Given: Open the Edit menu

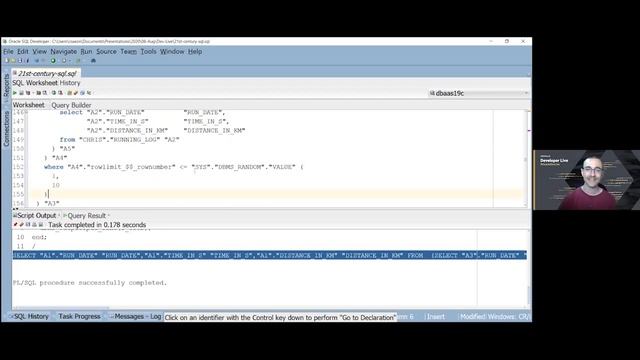Looking at the screenshot, I should (x=23, y=51).
